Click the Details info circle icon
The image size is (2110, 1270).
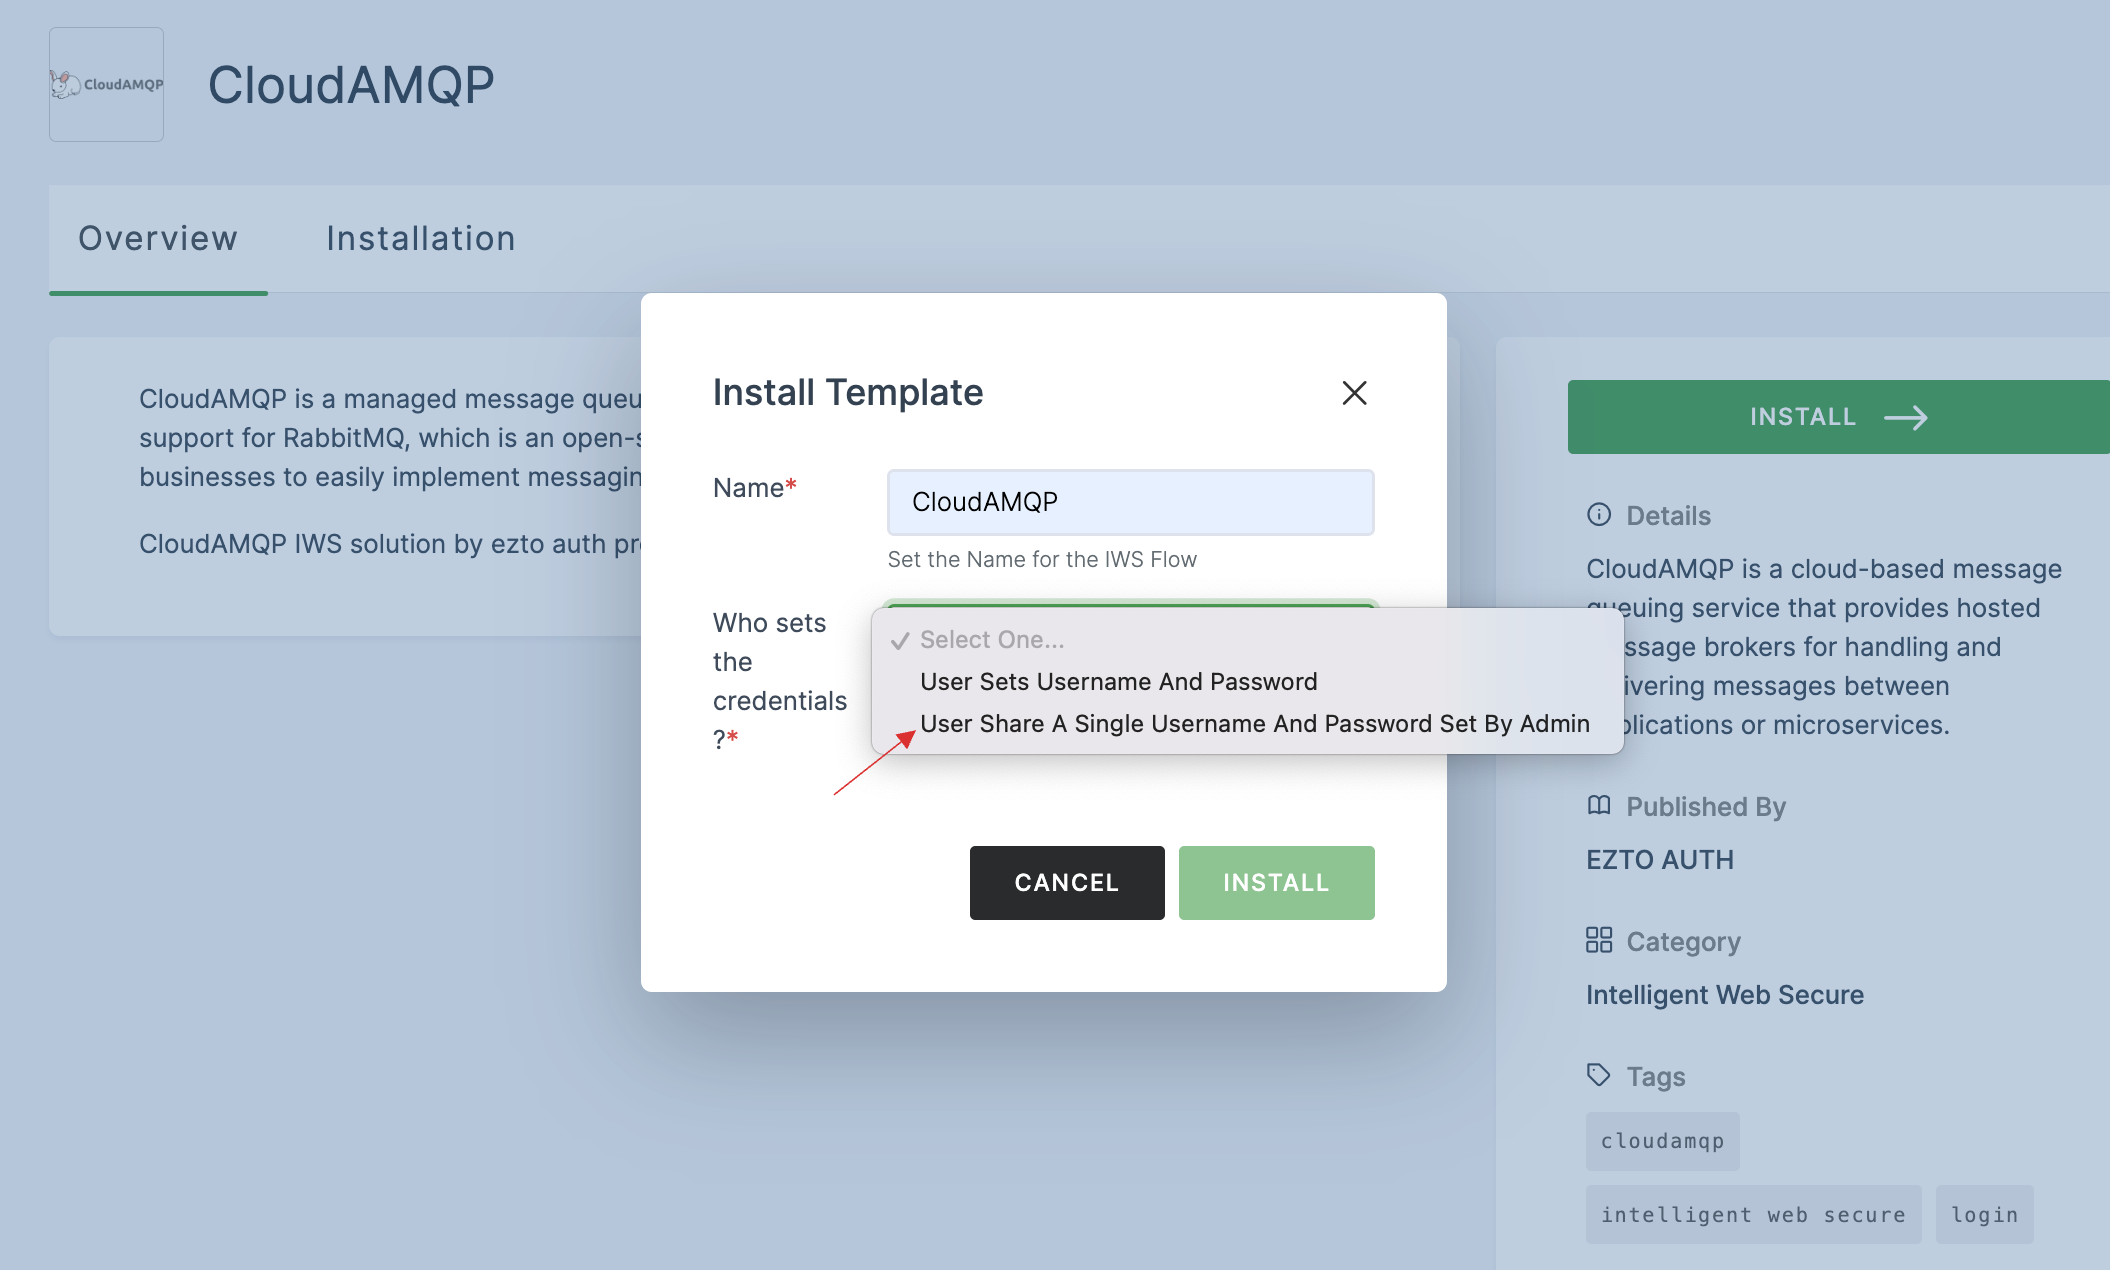pos(1596,514)
